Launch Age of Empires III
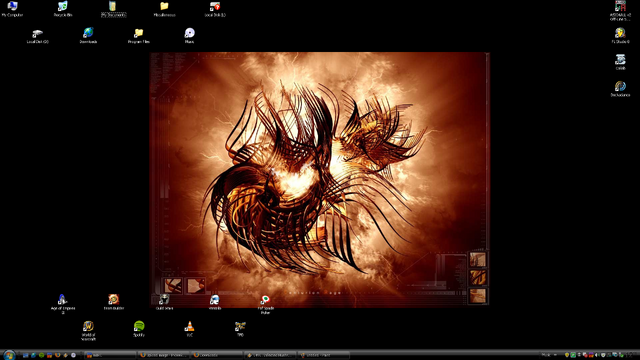Screen dimensions: 640x360 click(x=63, y=304)
